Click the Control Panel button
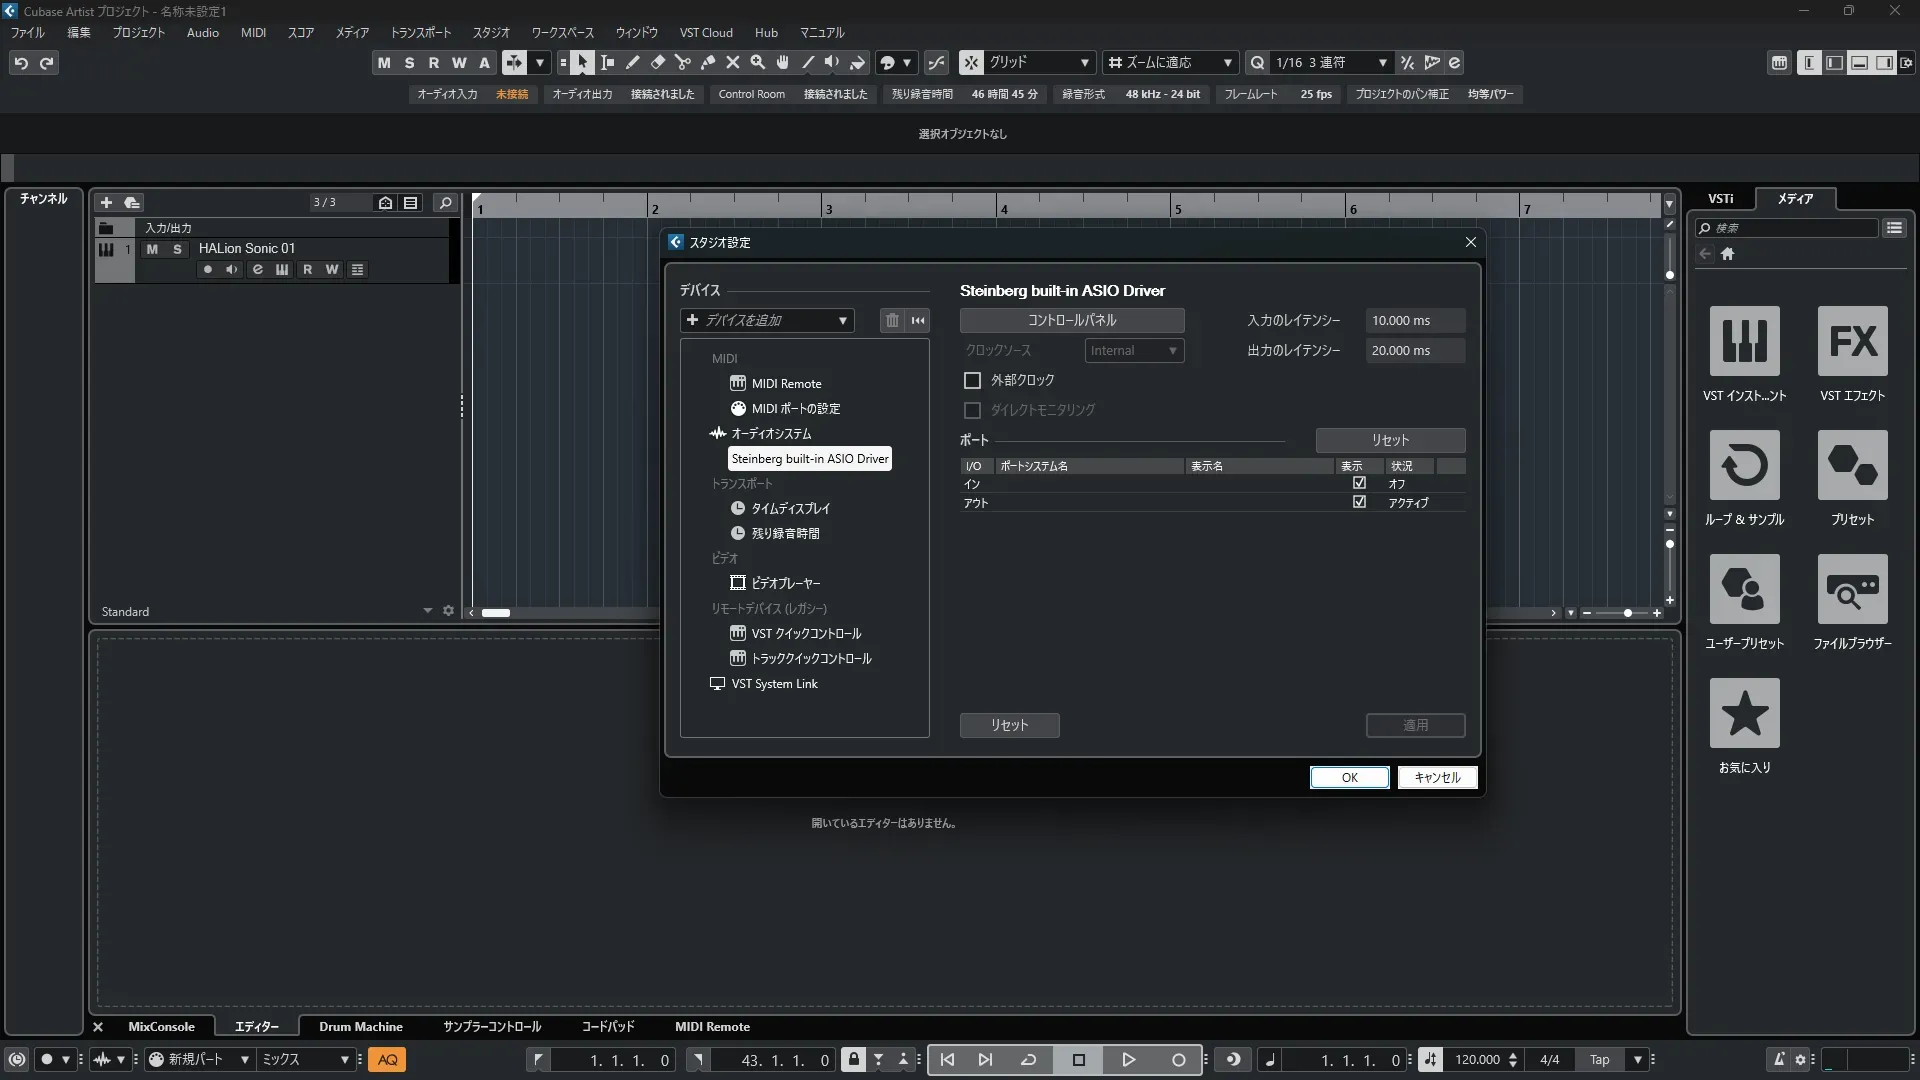Screen dimensions: 1920x1080 (1072, 320)
